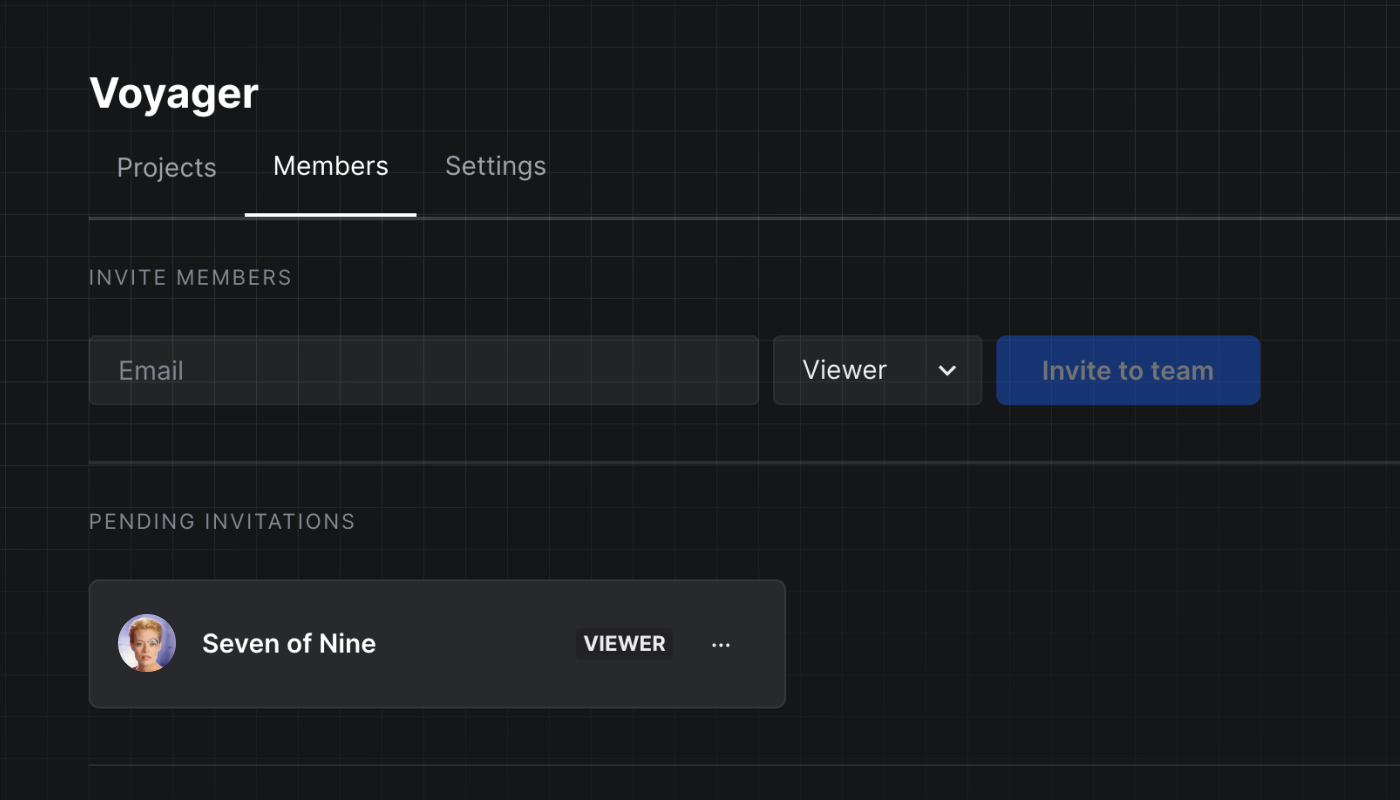The width and height of the screenshot is (1400, 800).
Task: Click the VIEWER role badge
Action: coord(624,644)
